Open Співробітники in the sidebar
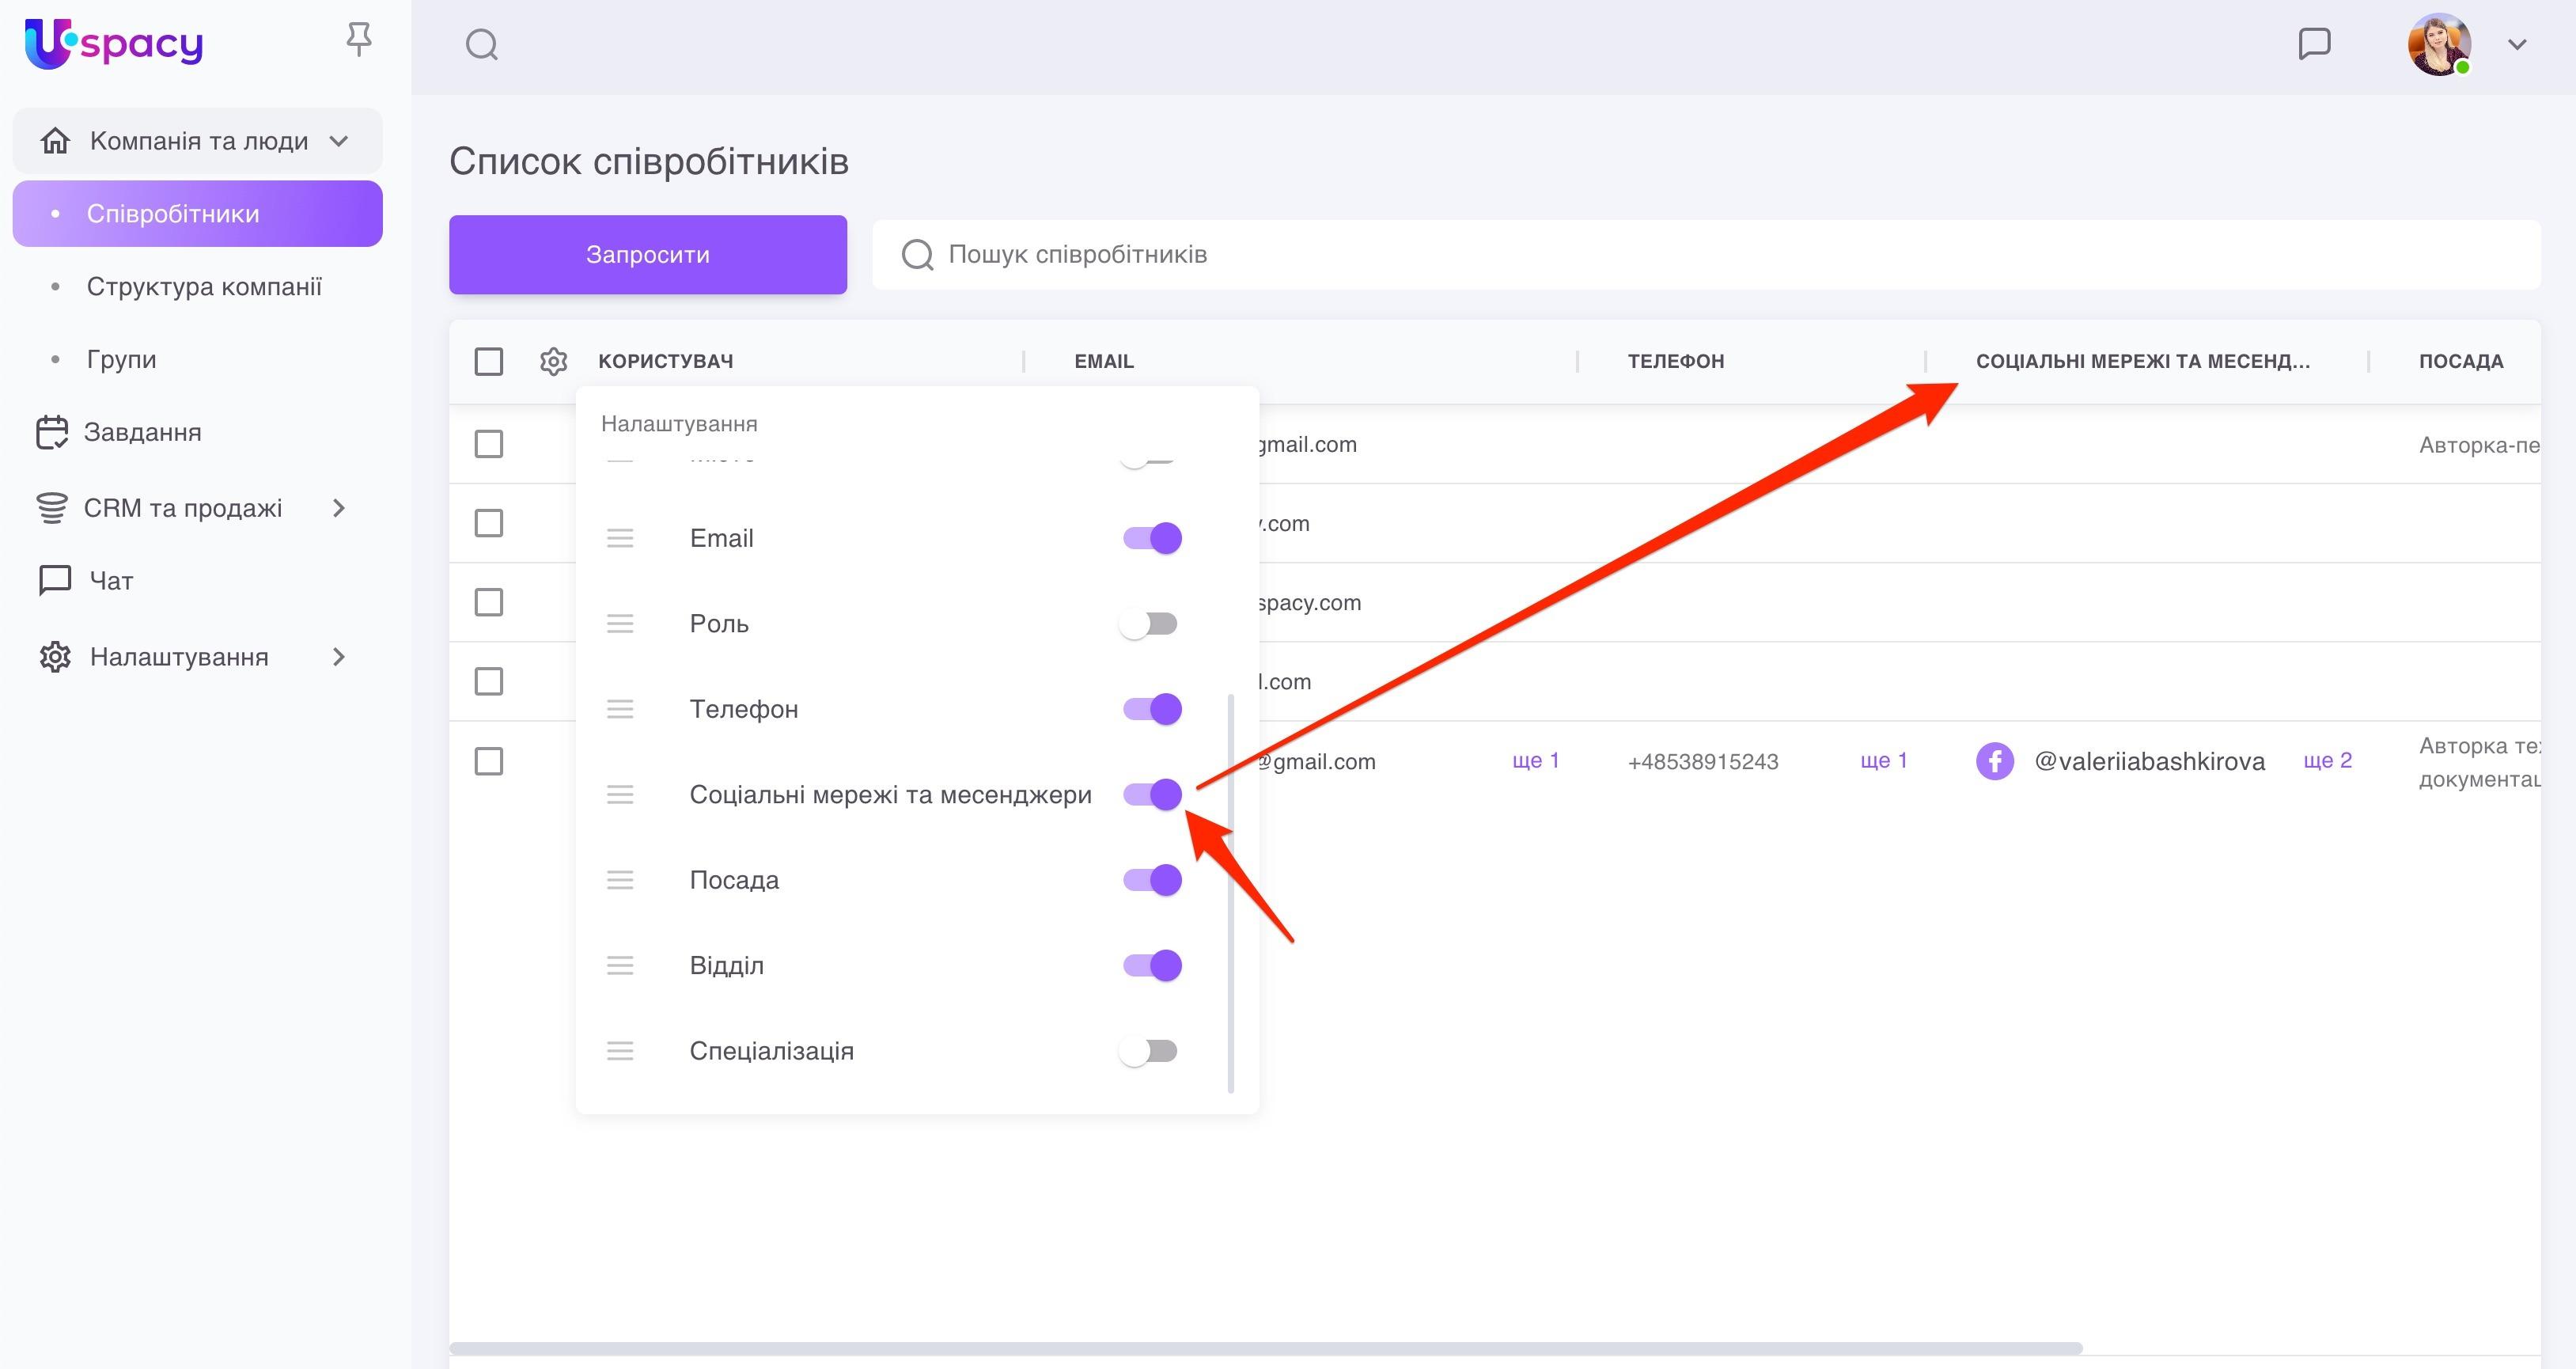 (197, 214)
